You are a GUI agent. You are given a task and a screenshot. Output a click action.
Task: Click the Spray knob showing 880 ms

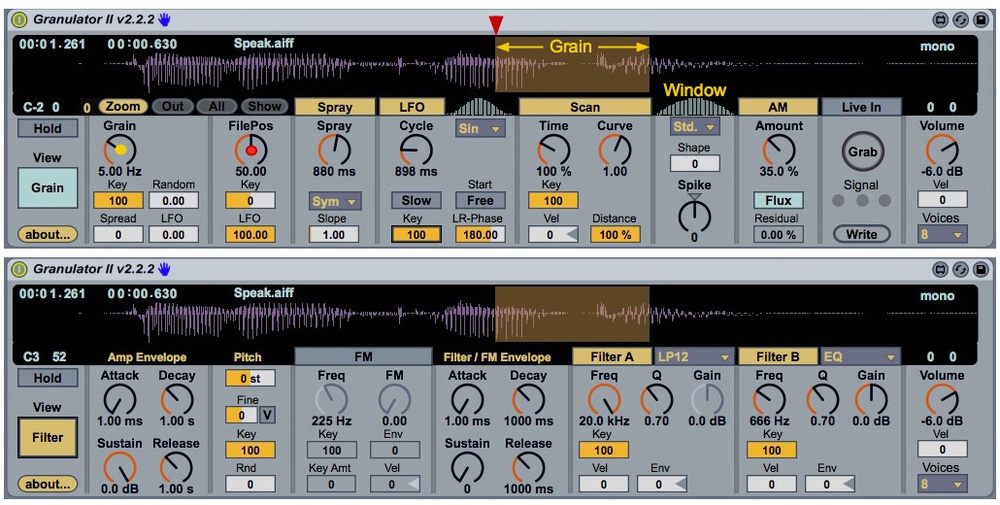[x=334, y=150]
